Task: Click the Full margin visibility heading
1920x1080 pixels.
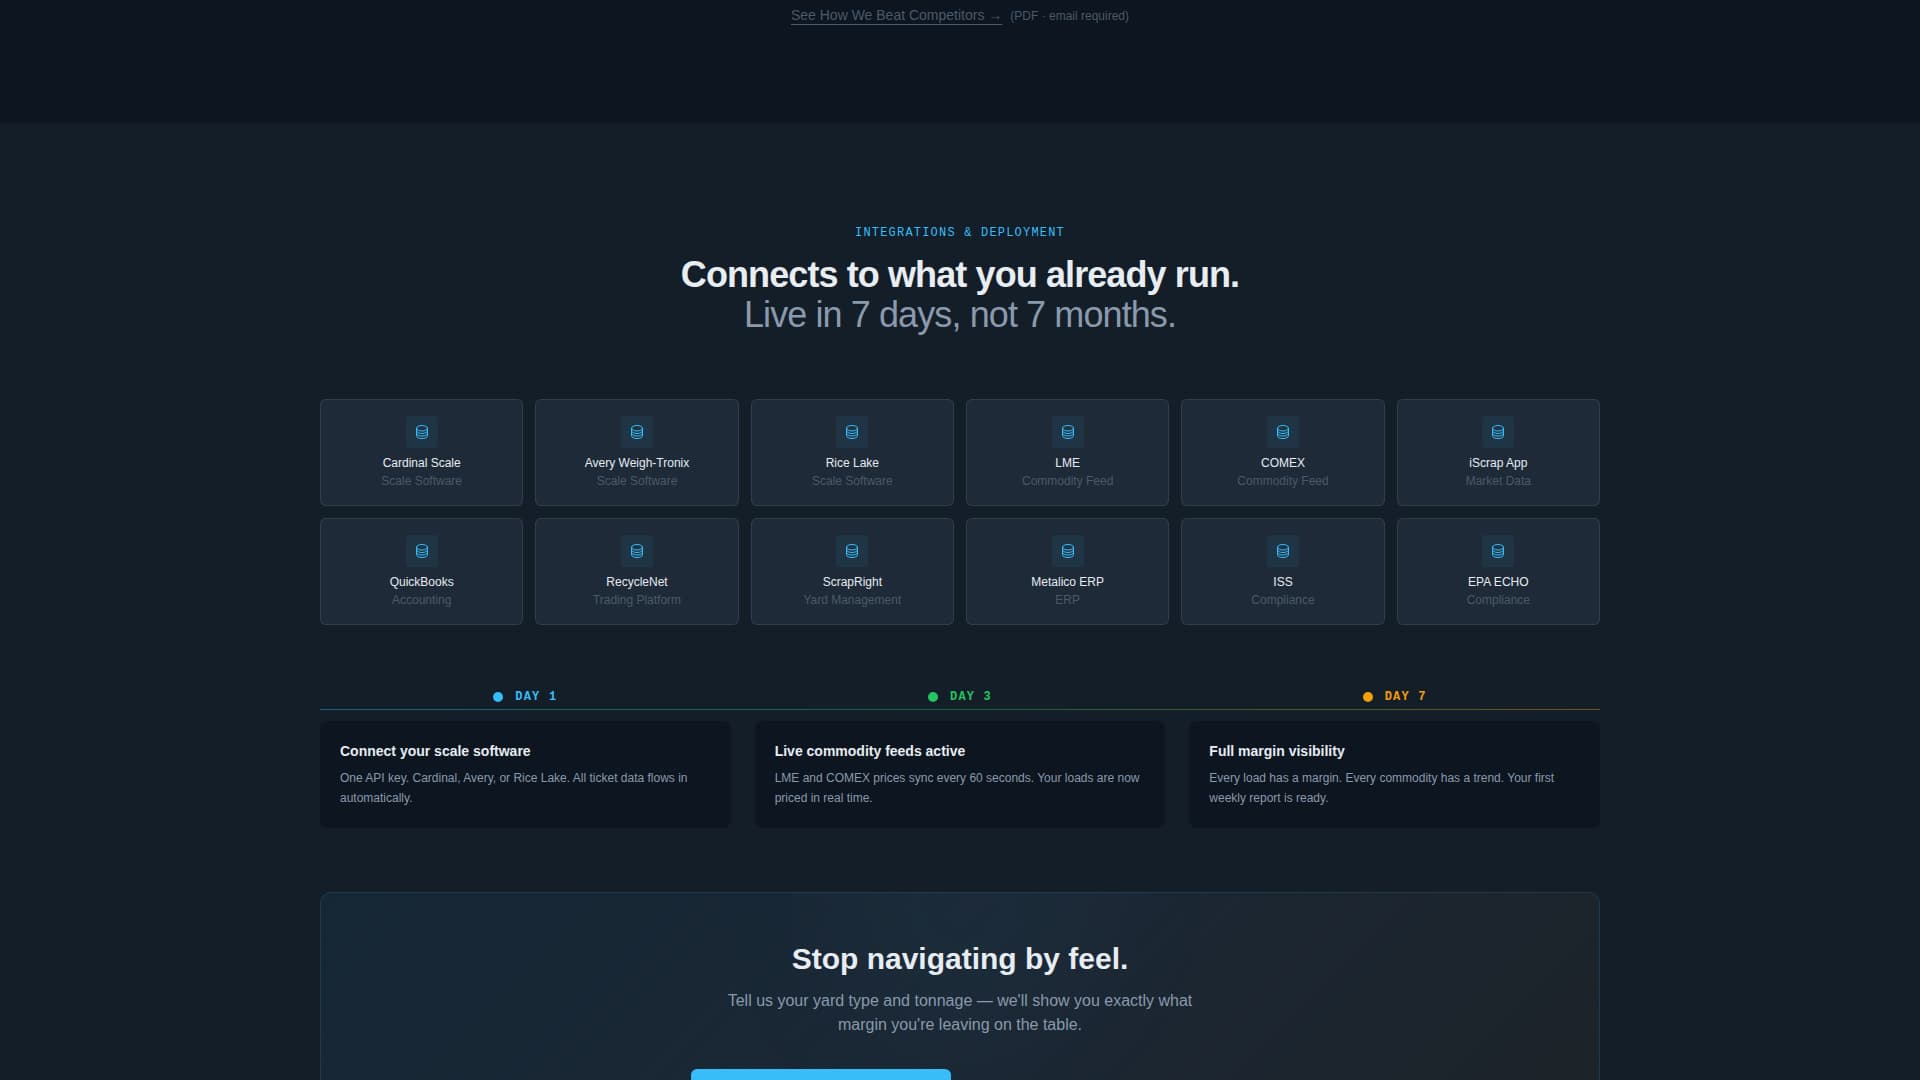Action: pos(1276,751)
